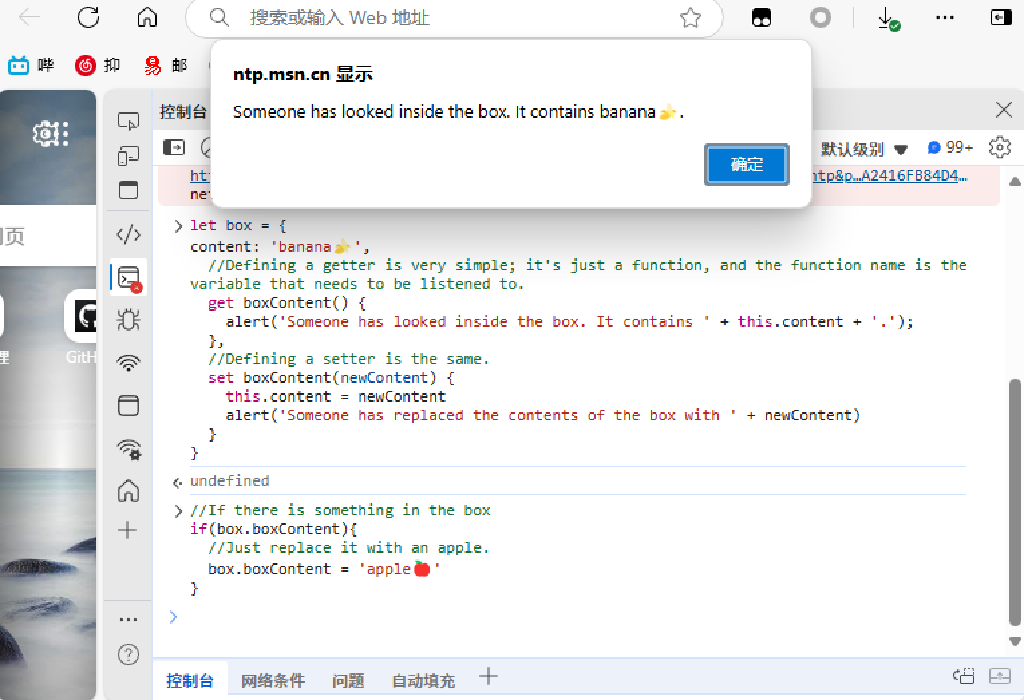Toggle the browser sidebar panel icon
Screen dimensions: 1024x700
pyautogui.click(x=1000, y=18)
